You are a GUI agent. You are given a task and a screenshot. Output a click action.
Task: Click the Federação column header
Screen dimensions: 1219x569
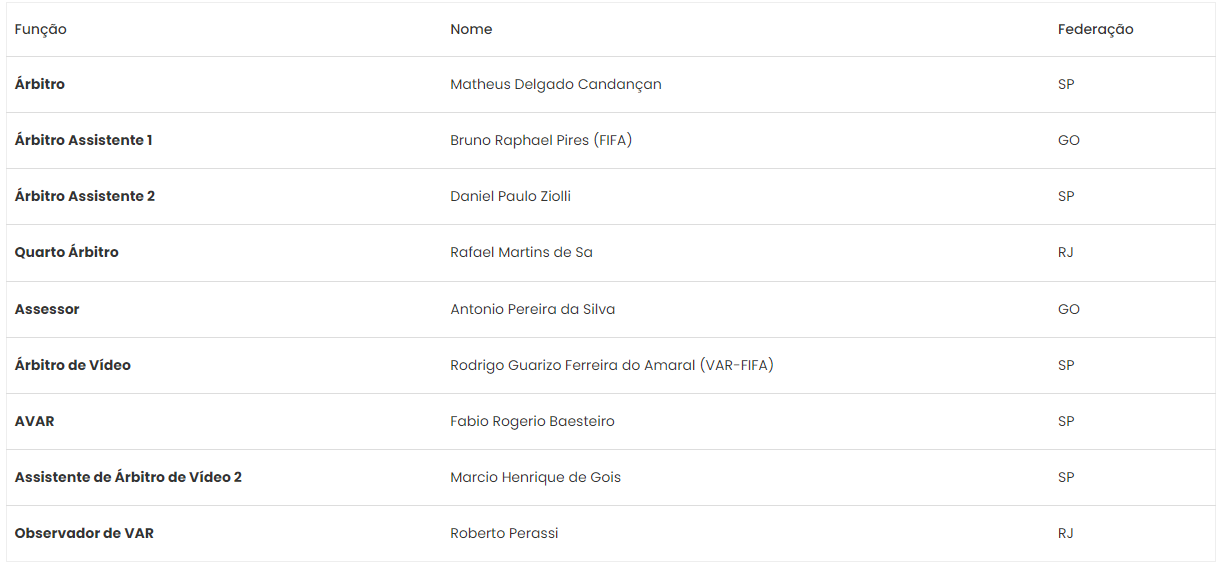point(1096,29)
